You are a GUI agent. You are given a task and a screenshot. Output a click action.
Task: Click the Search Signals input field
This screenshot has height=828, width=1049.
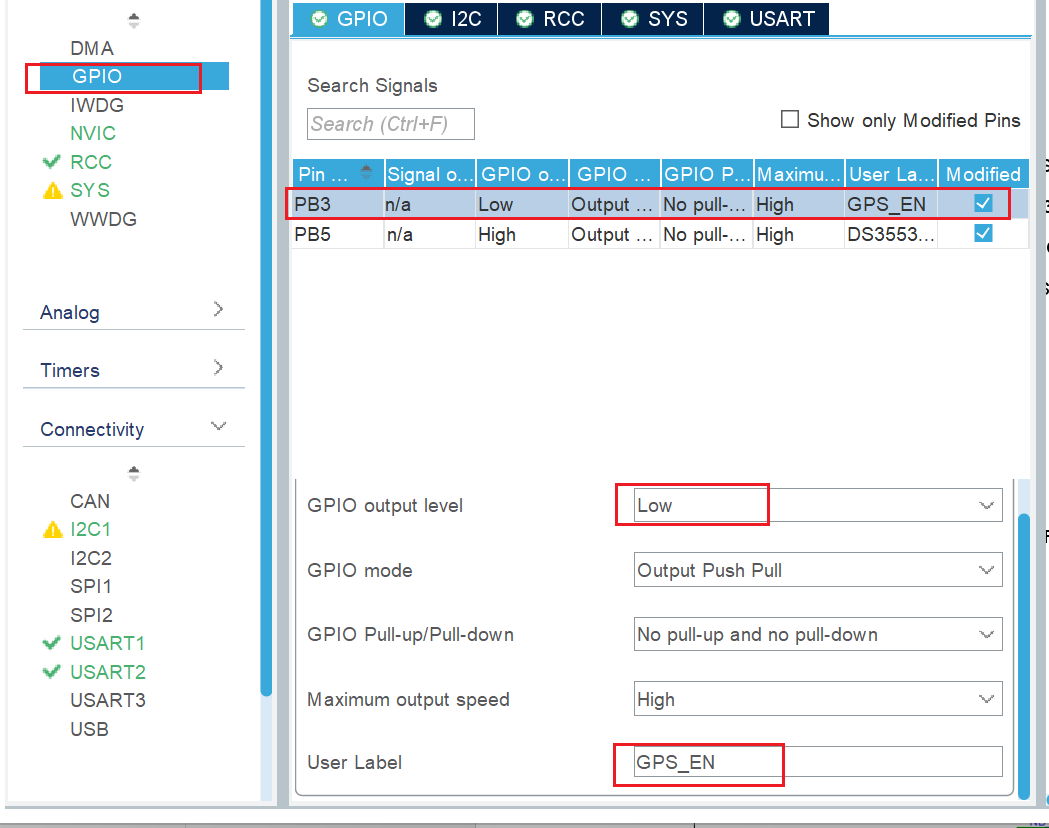(x=390, y=124)
